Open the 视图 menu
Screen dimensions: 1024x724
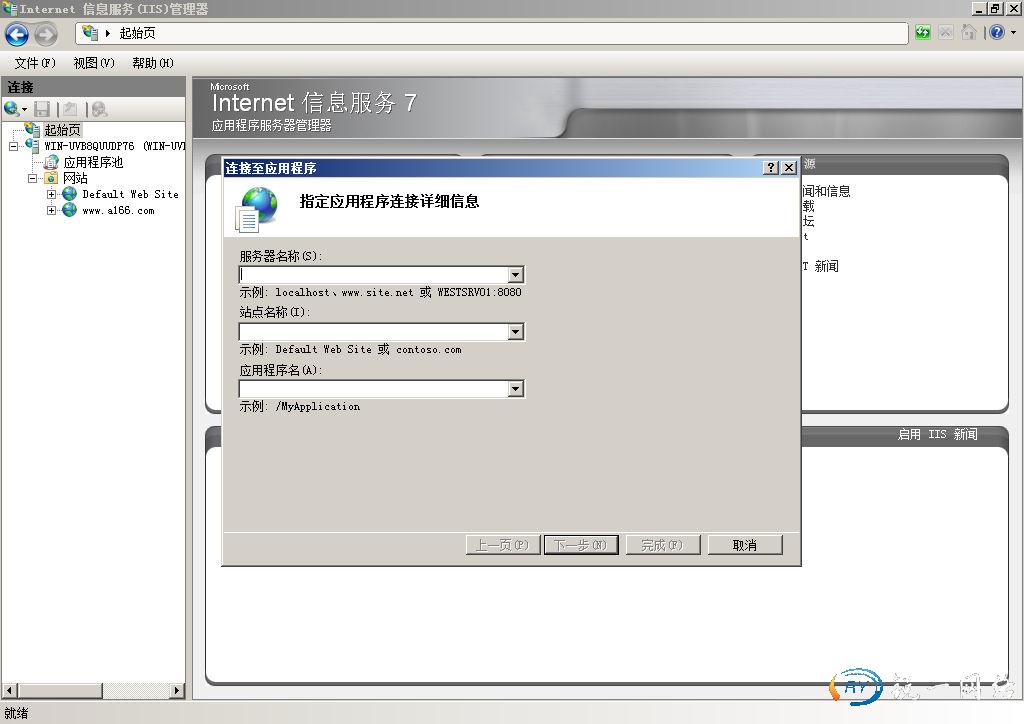(x=92, y=62)
